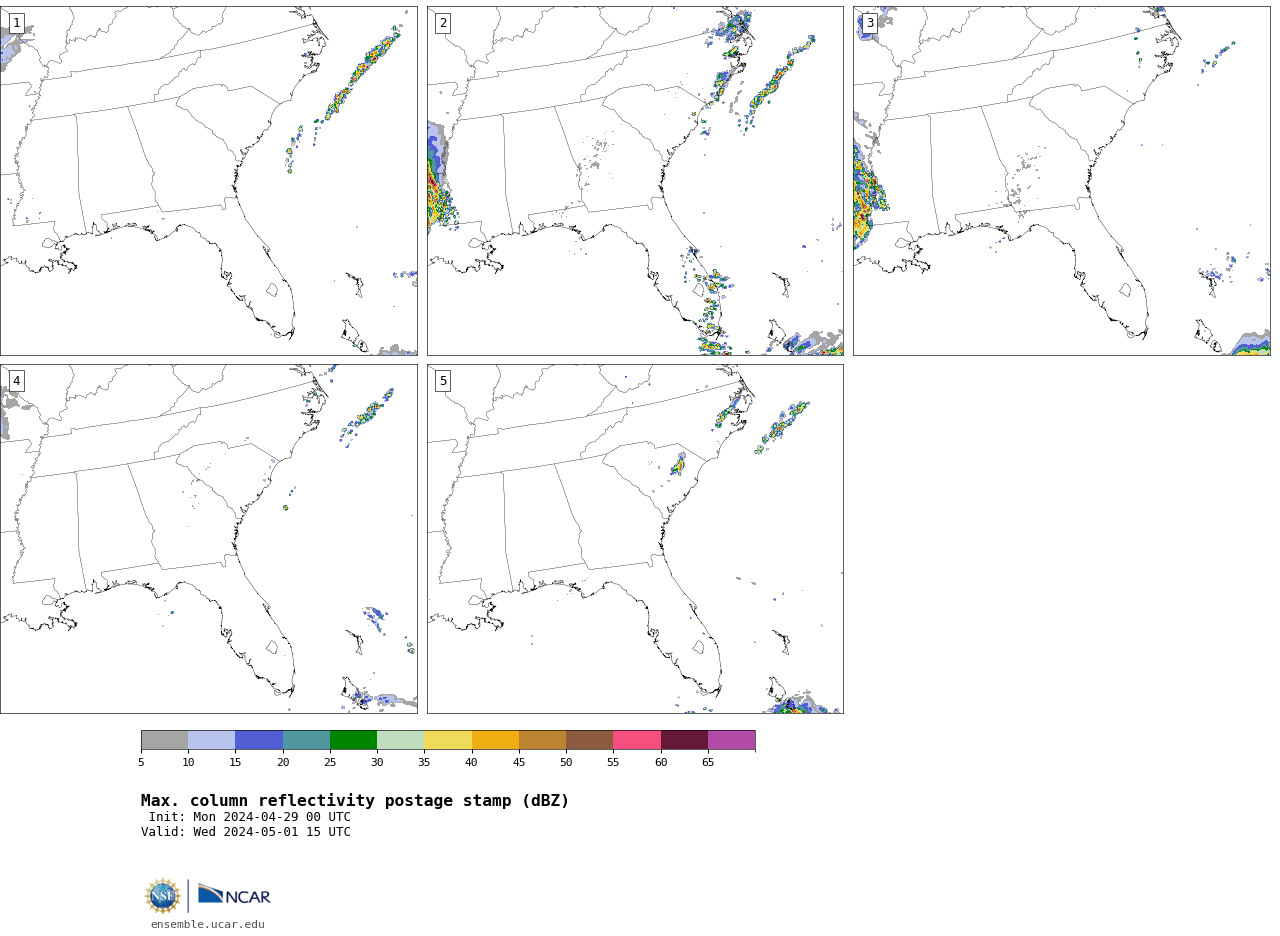Click the title 'Max. column reflectivity postage stamp (dBZ)'
Viewport: 1280px width, 936px height.
point(355,801)
